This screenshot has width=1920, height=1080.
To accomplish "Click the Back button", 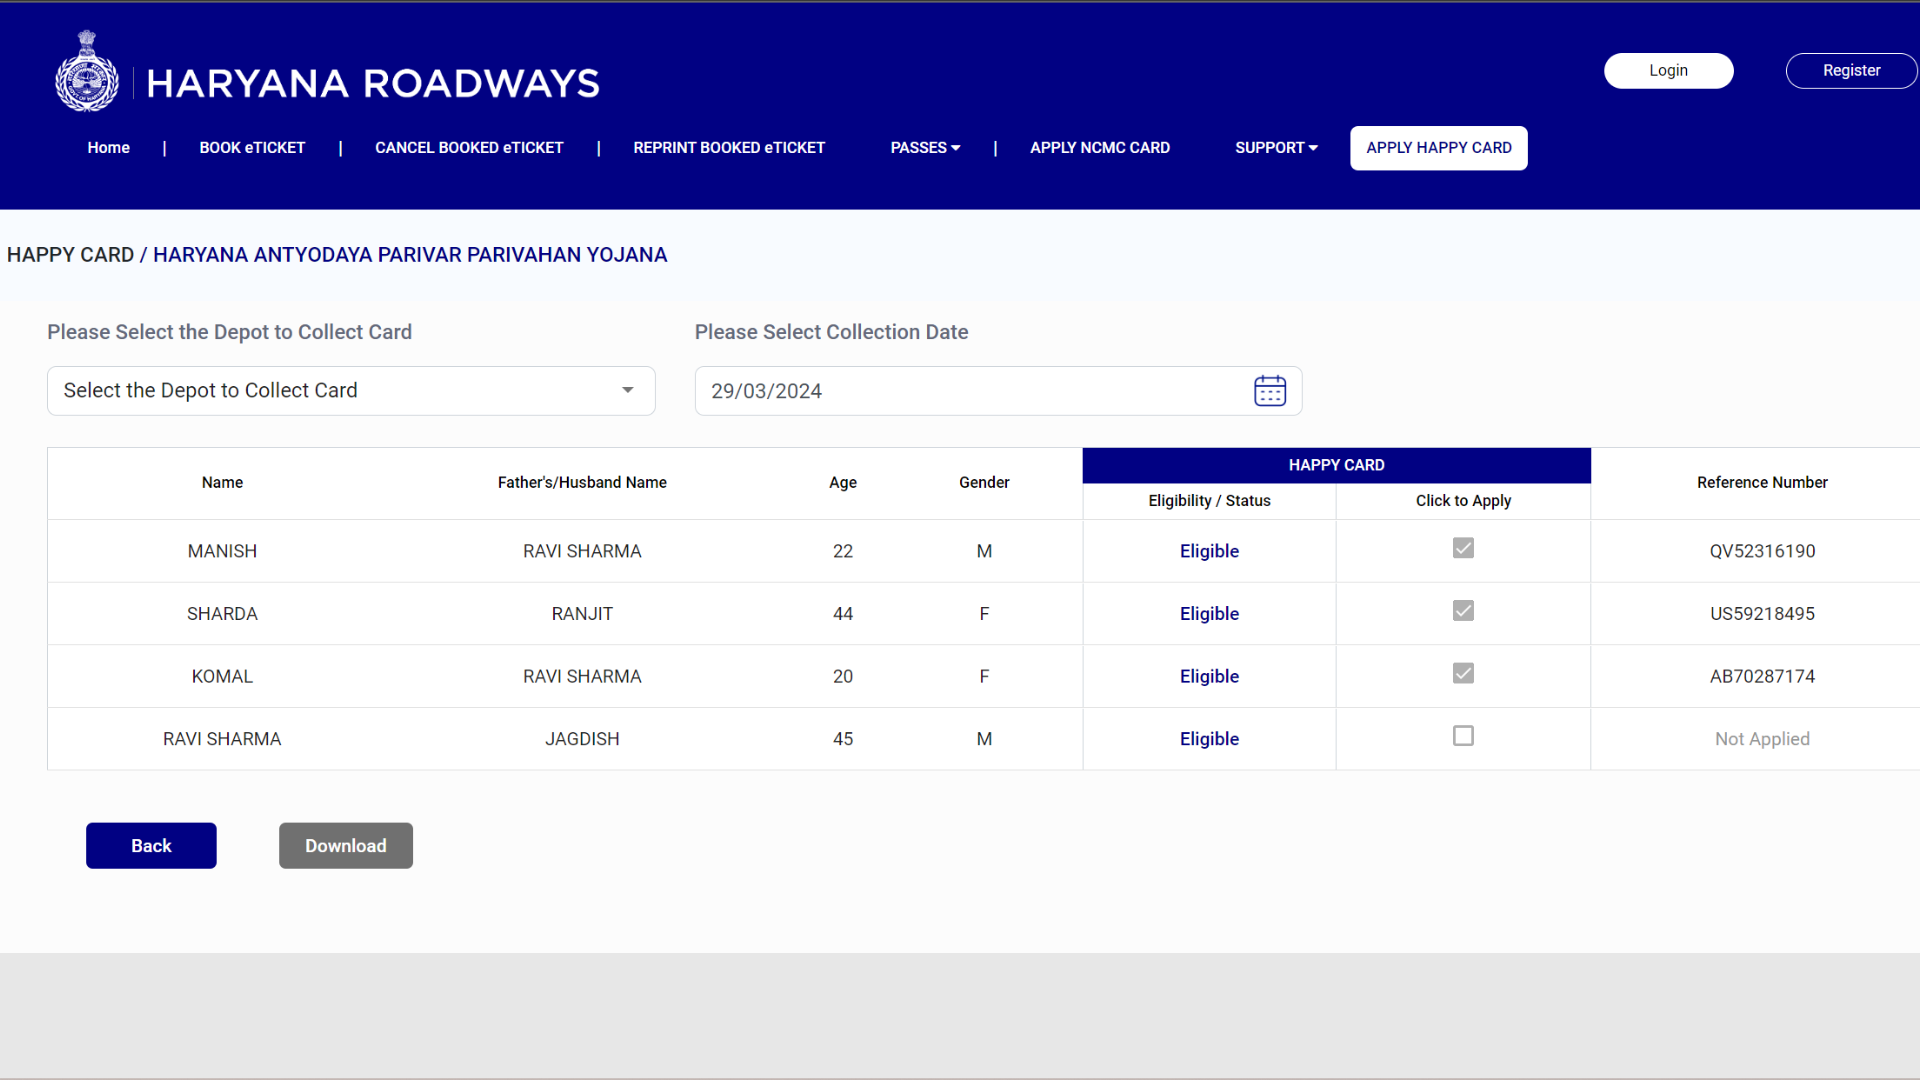I will tap(151, 846).
